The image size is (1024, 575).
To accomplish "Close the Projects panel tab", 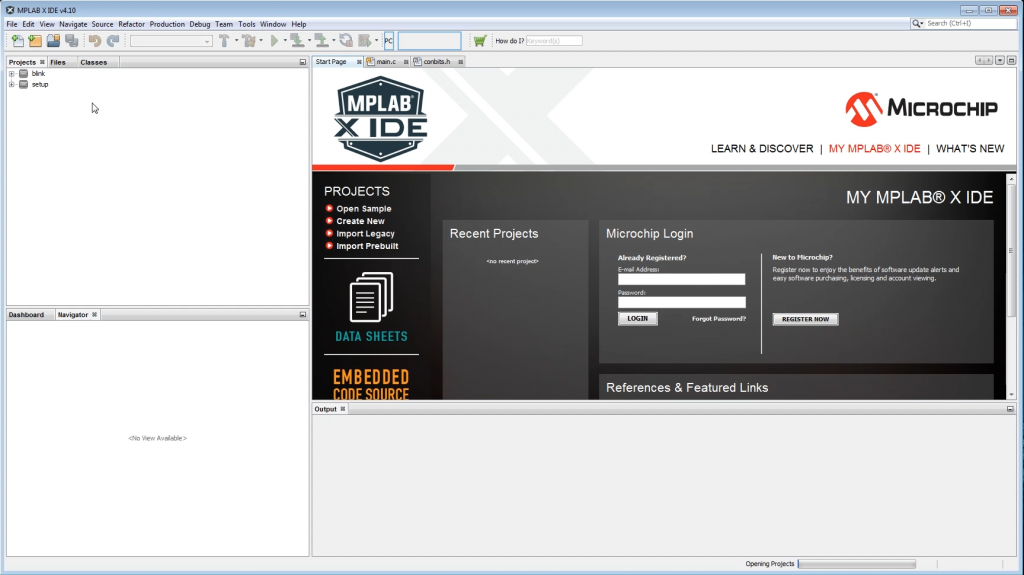I will pos(42,62).
